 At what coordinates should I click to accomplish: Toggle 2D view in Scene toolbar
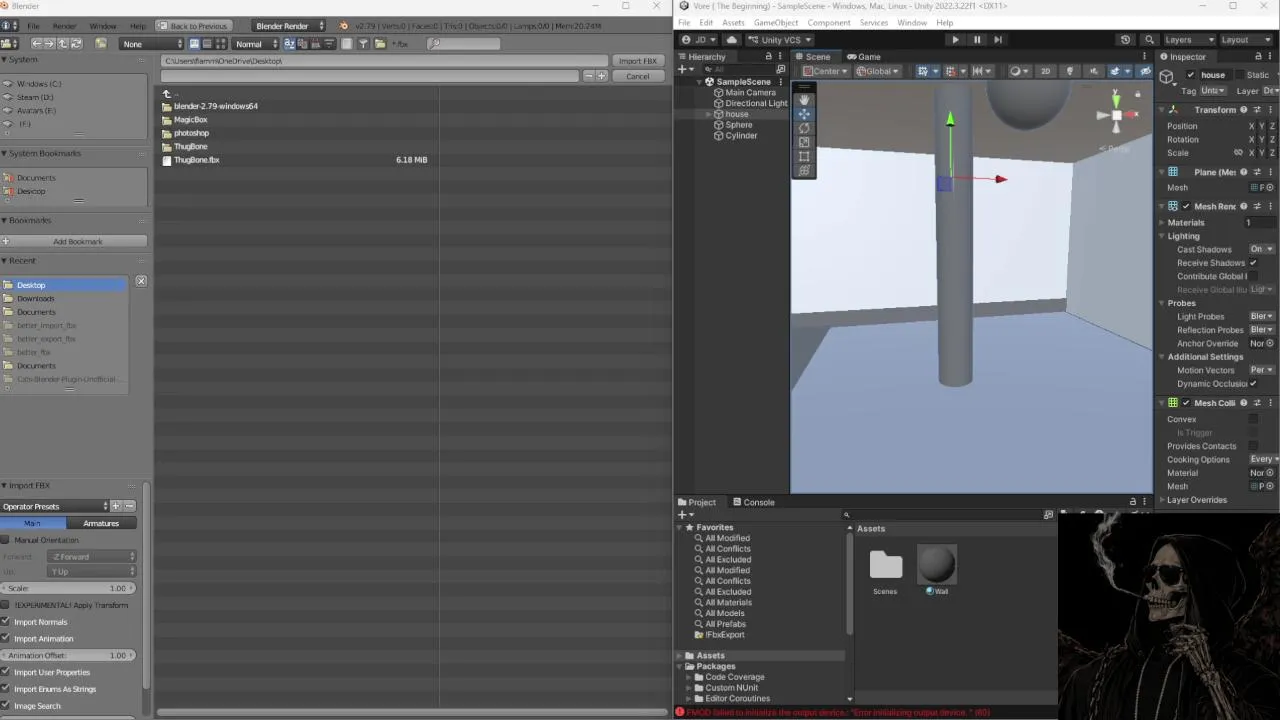(1046, 71)
